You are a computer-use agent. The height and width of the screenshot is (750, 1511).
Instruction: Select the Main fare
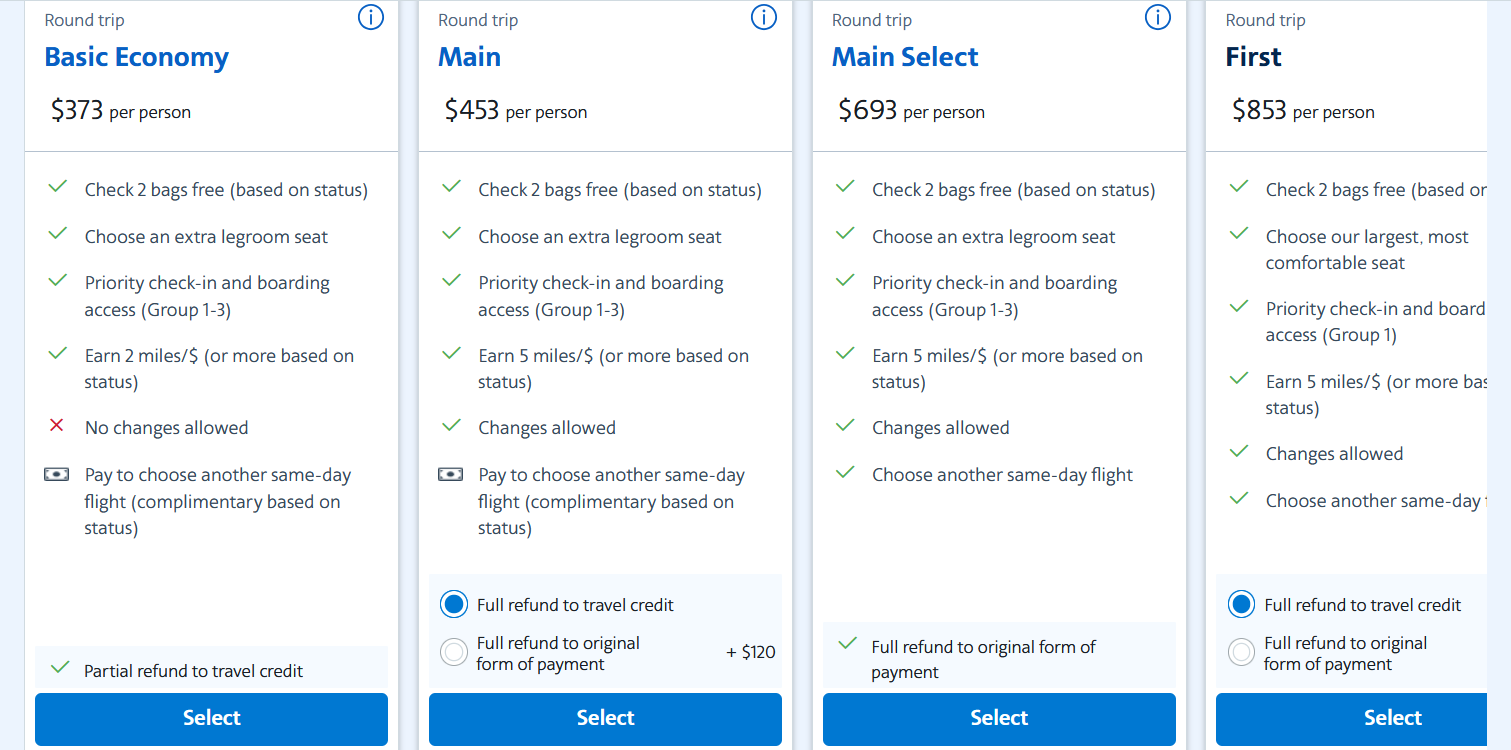coord(605,718)
